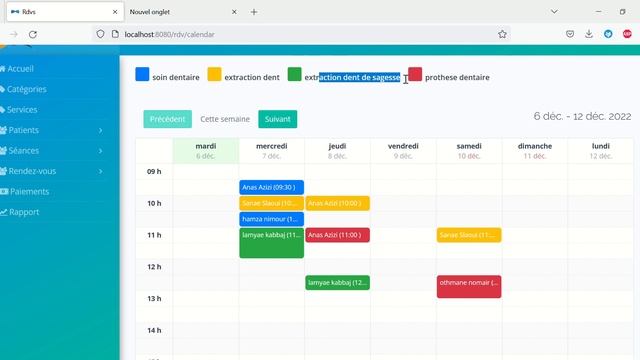640x360 pixels.
Task: Click the green extraction dent de sagesse swatch
Action: tap(294, 74)
